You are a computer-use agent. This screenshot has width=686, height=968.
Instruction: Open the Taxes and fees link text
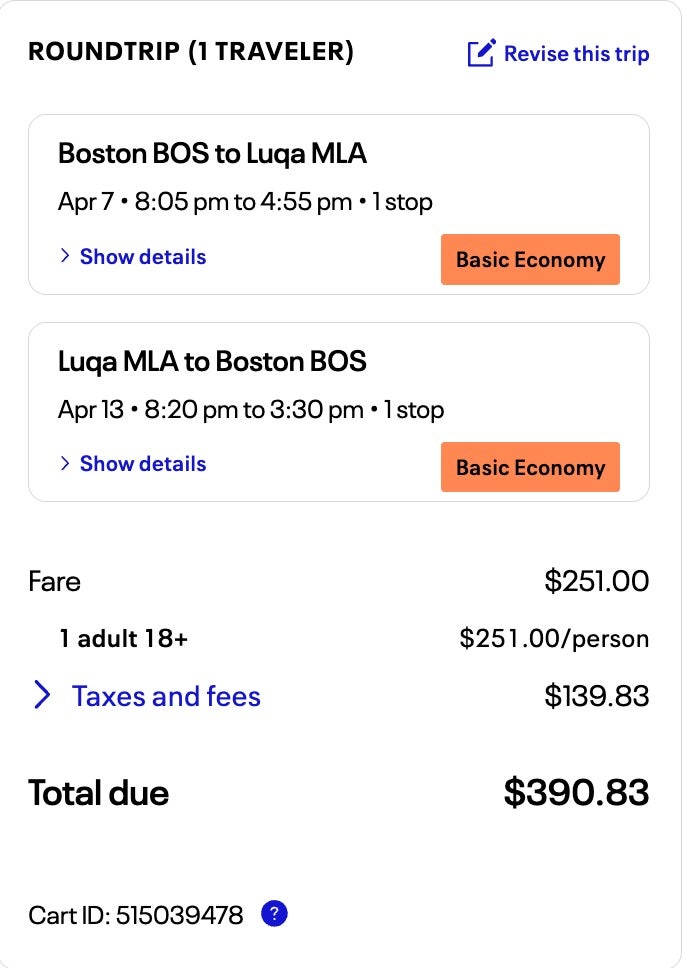(x=166, y=696)
